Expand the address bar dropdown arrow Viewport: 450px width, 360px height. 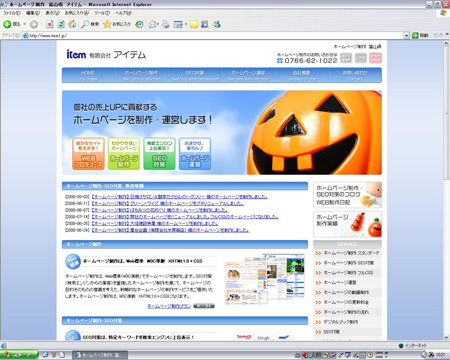click(406, 35)
